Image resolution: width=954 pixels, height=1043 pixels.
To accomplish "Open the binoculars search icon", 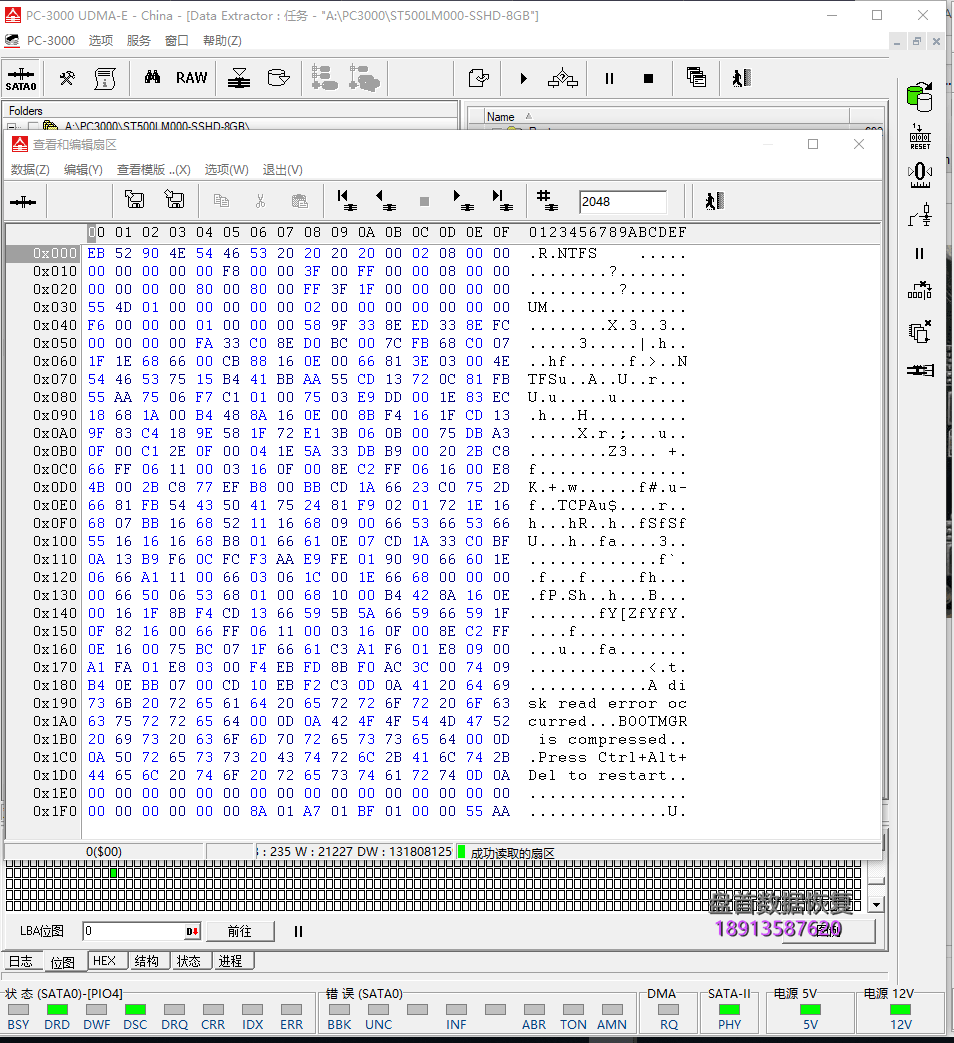I will 152,77.
